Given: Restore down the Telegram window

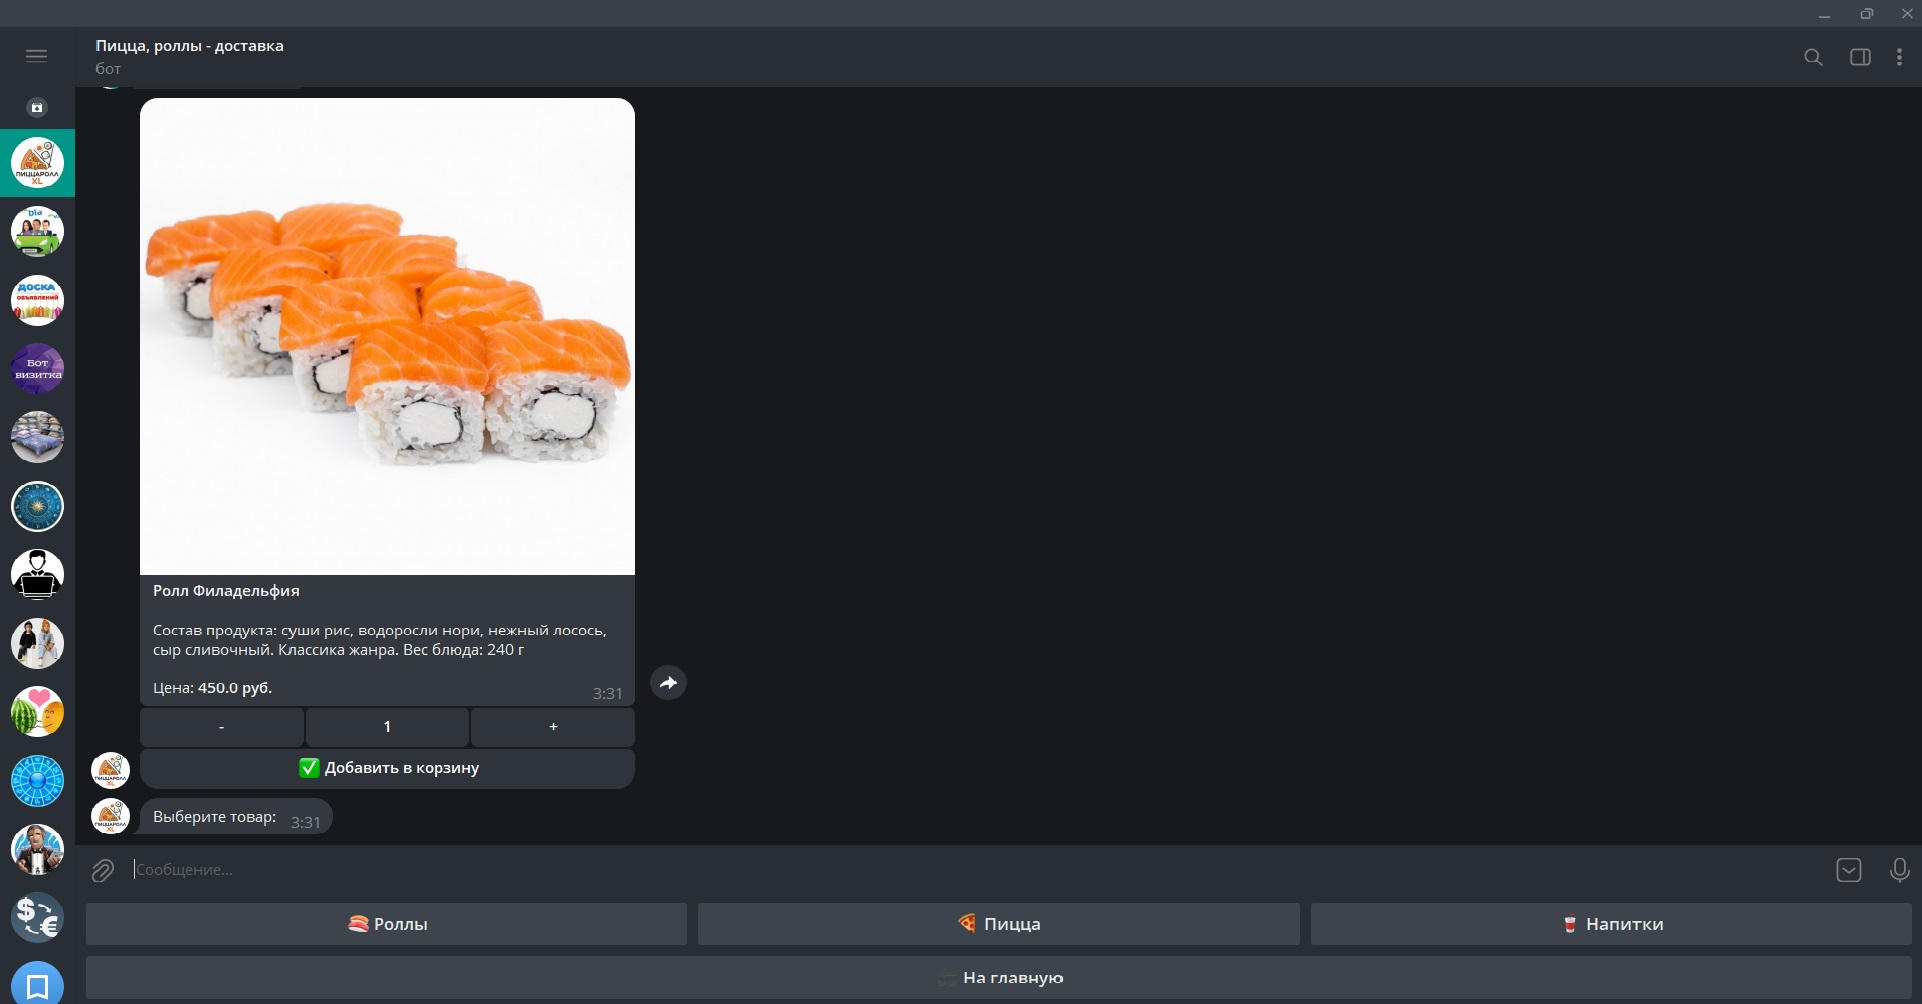Looking at the screenshot, I should [1866, 14].
